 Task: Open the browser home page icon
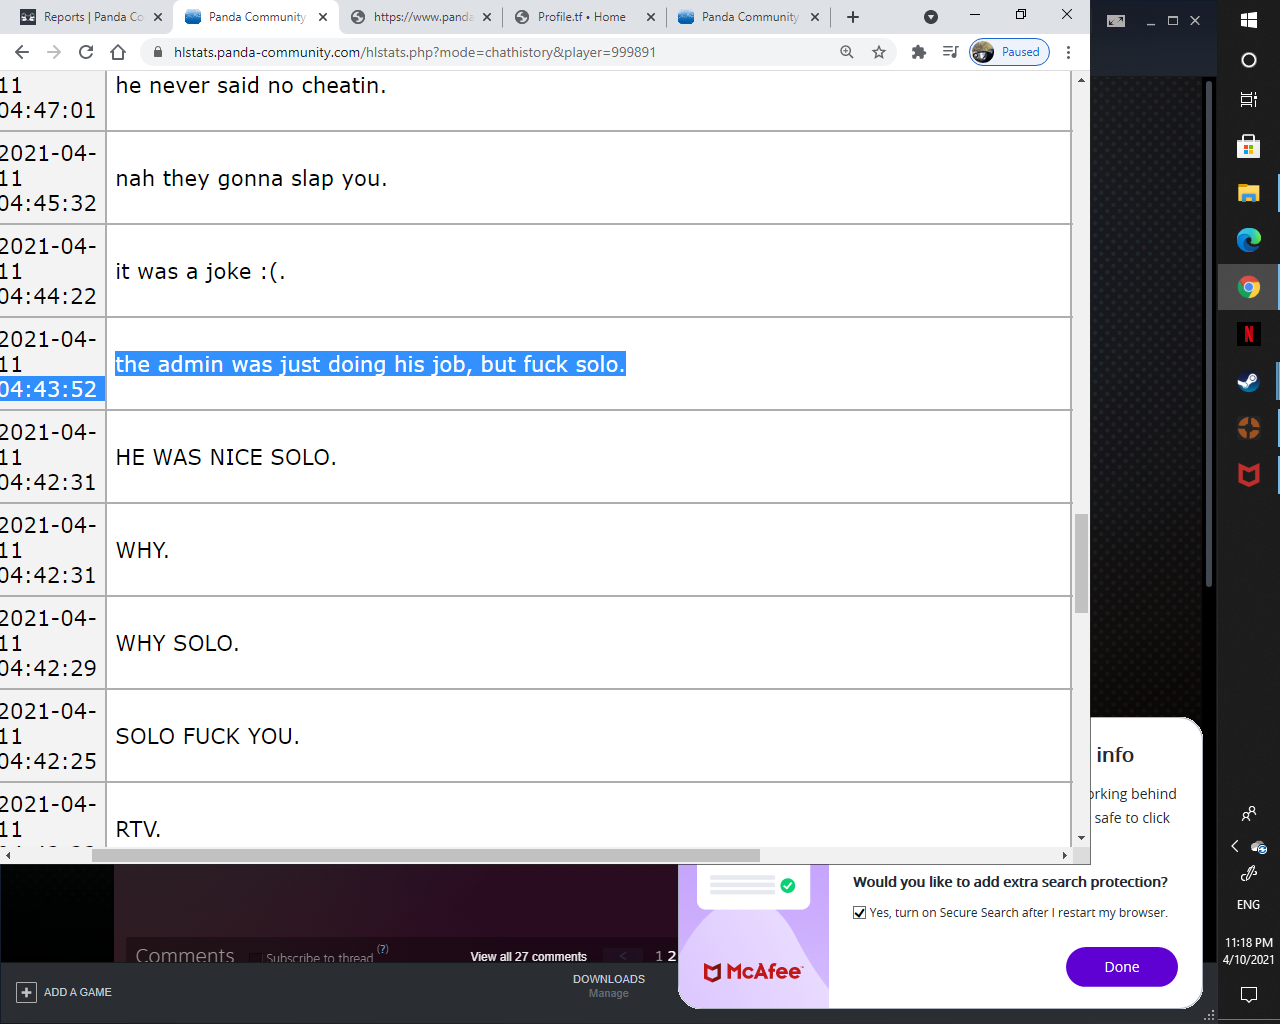tap(118, 52)
